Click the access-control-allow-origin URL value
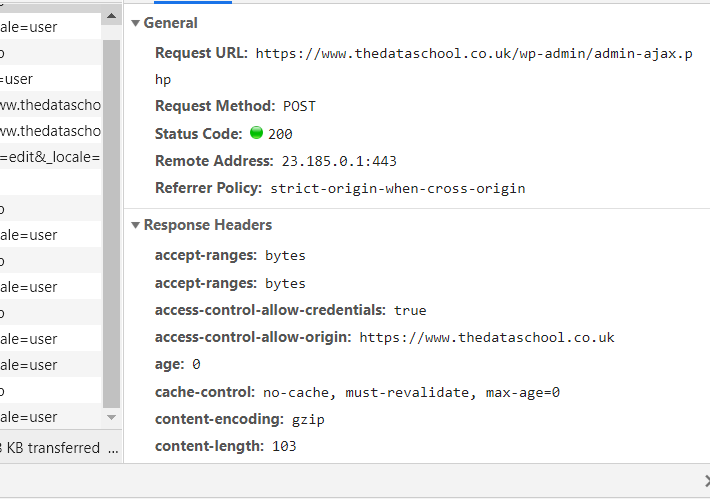710x499 pixels. pyautogui.click(x=486, y=337)
